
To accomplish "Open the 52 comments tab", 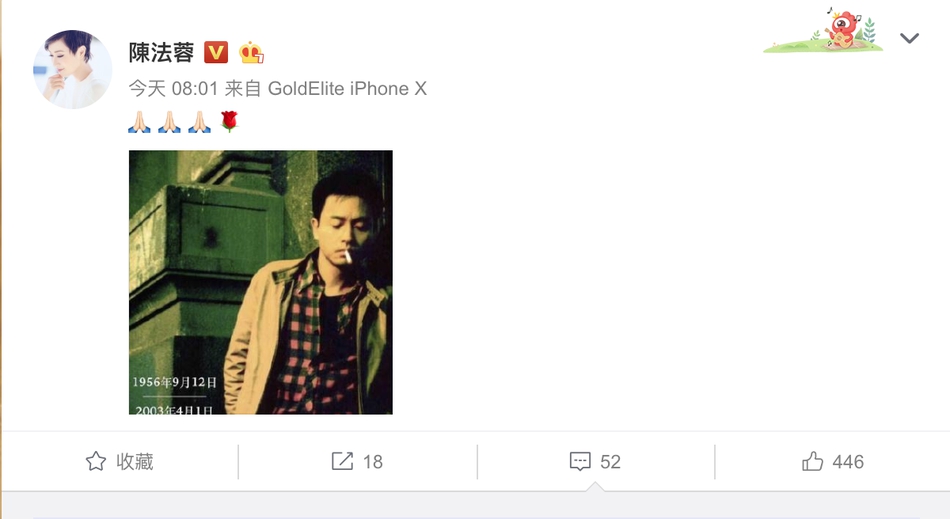I will pos(596,461).
